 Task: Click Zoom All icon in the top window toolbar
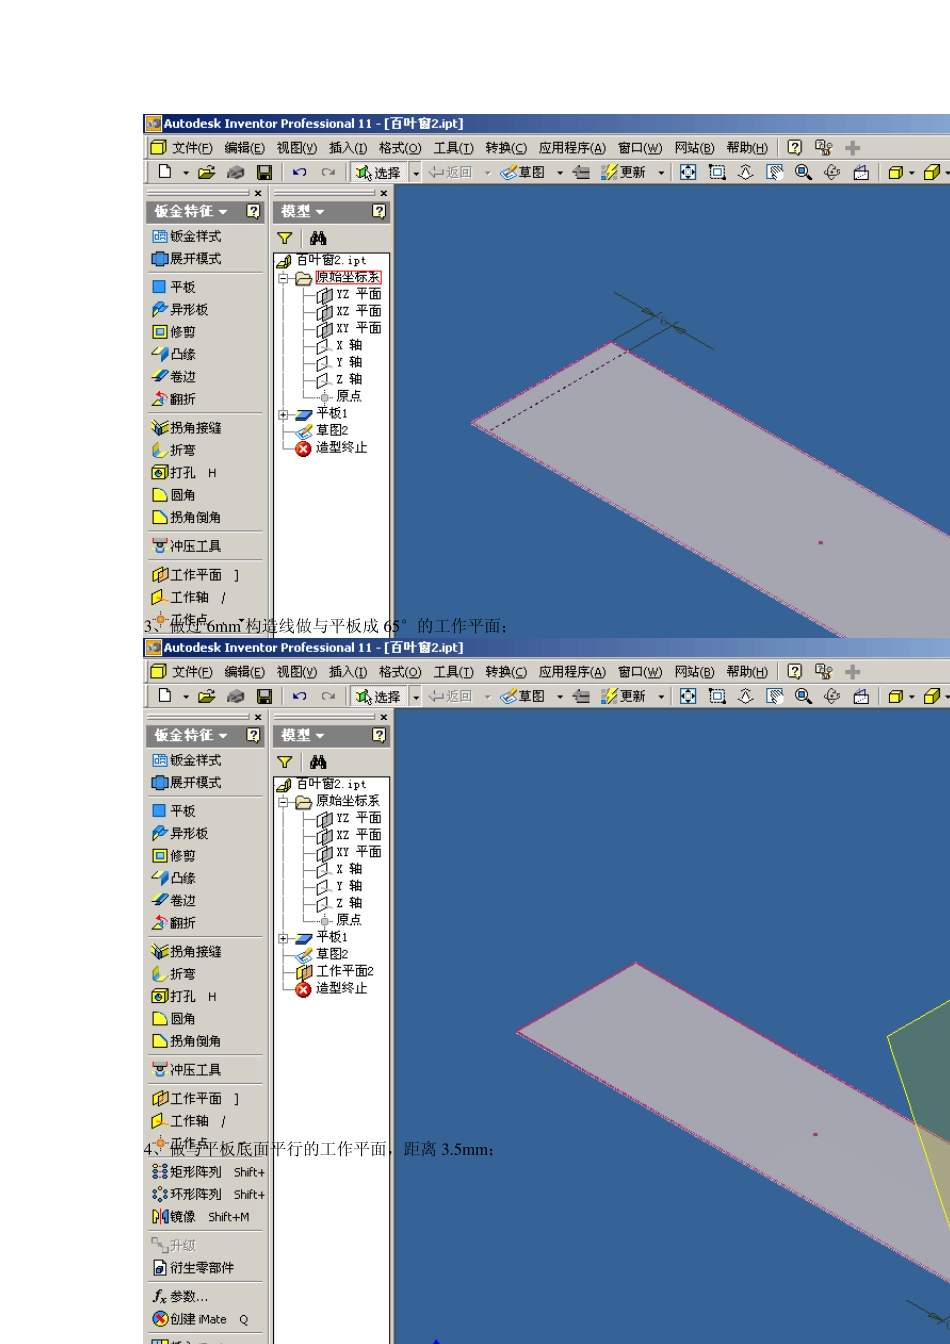tap(688, 172)
